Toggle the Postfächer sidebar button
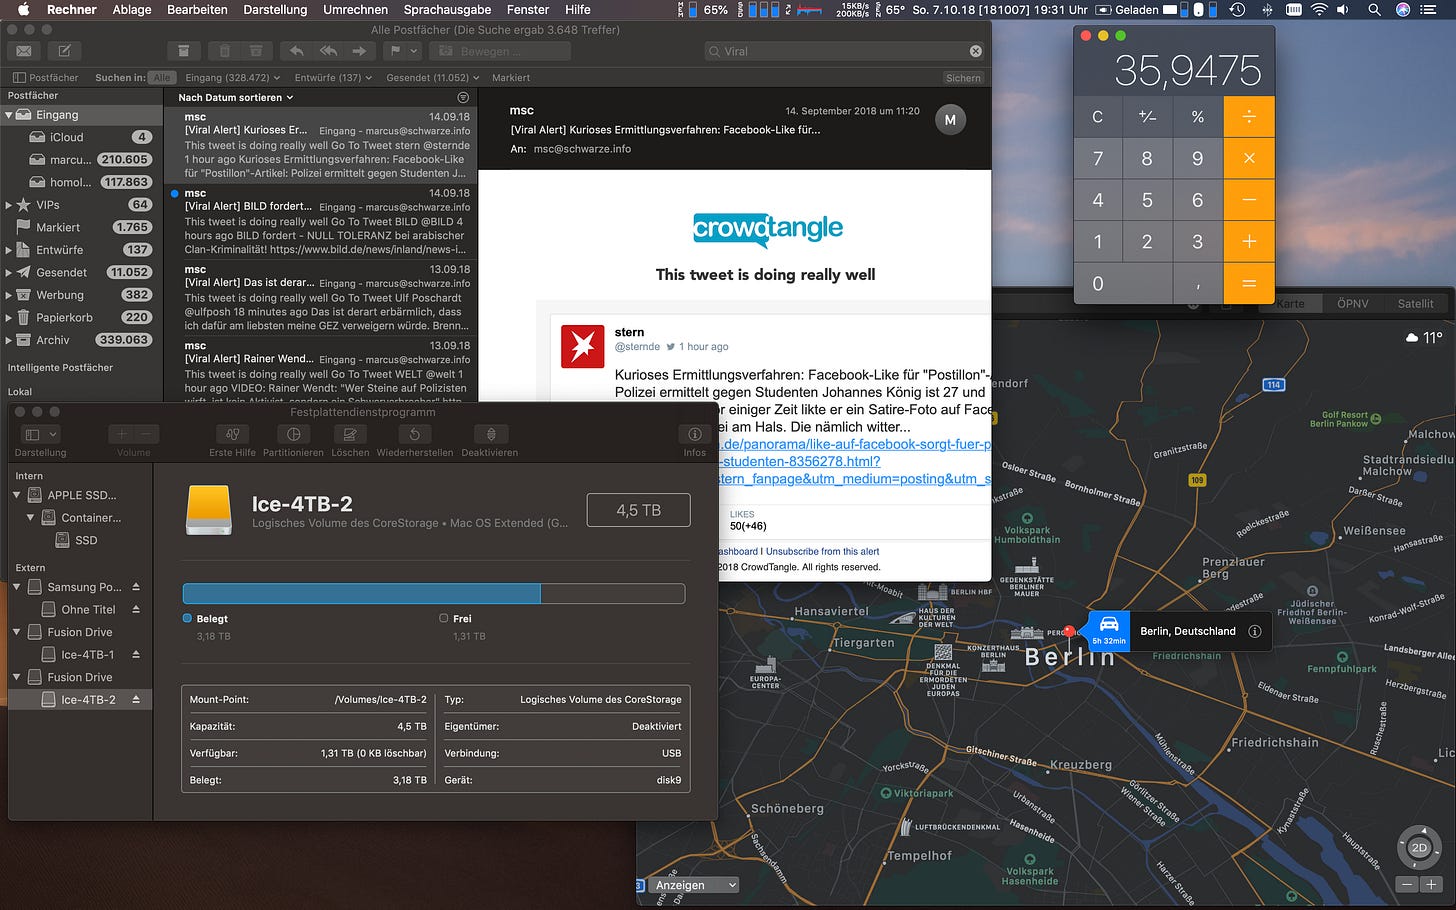This screenshot has height=910, width=1456. (x=46, y=77)
